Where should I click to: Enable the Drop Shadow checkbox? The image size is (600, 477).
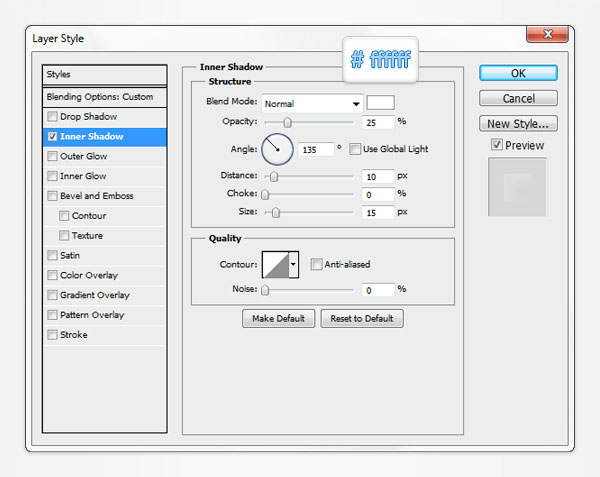point(52,117)
